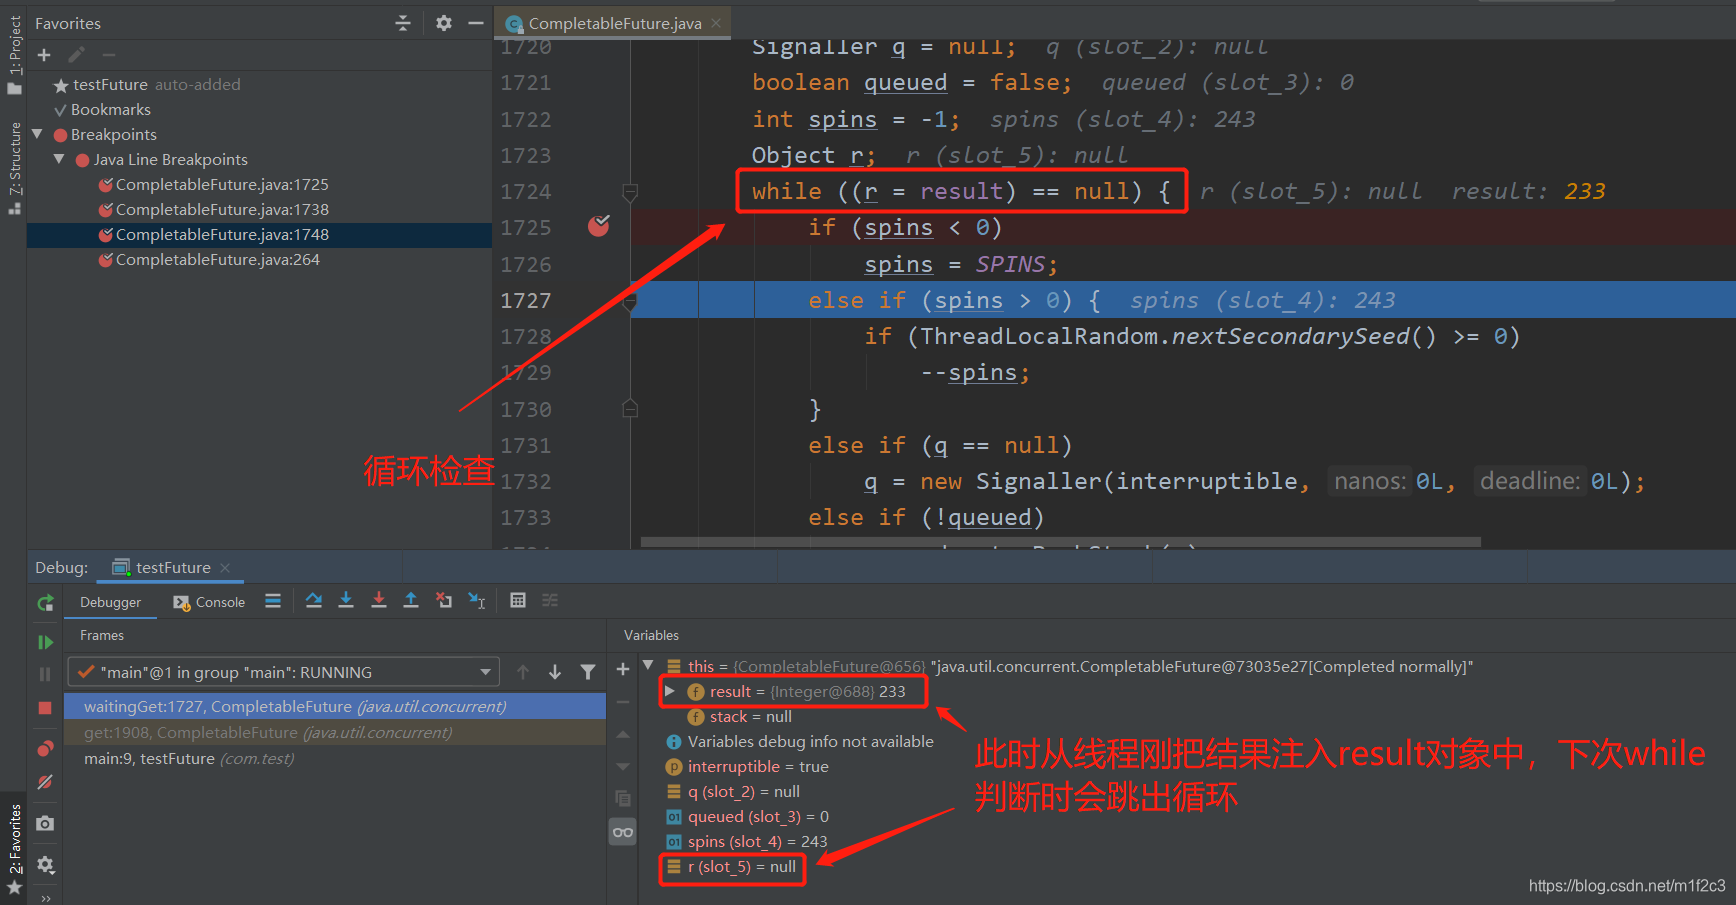Resume program execution
Viewport: 1736px width, 905px height.
click(x=45, y=642)
